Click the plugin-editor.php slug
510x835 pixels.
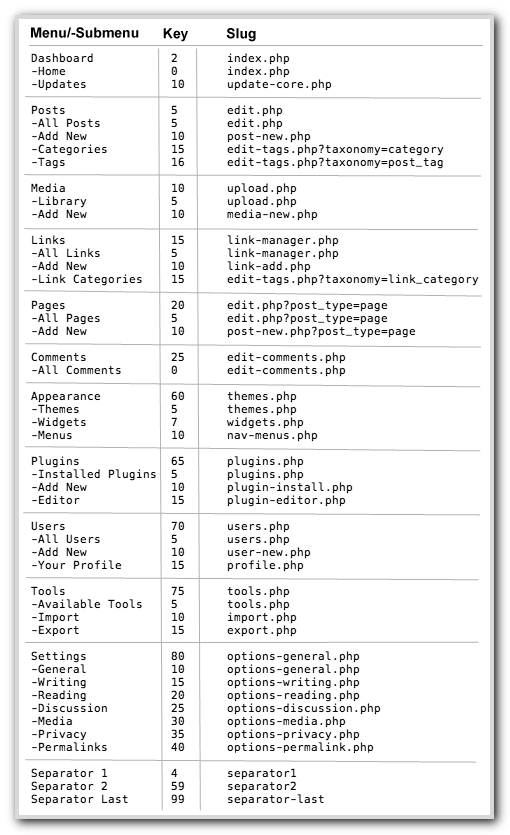coord(286,500)
